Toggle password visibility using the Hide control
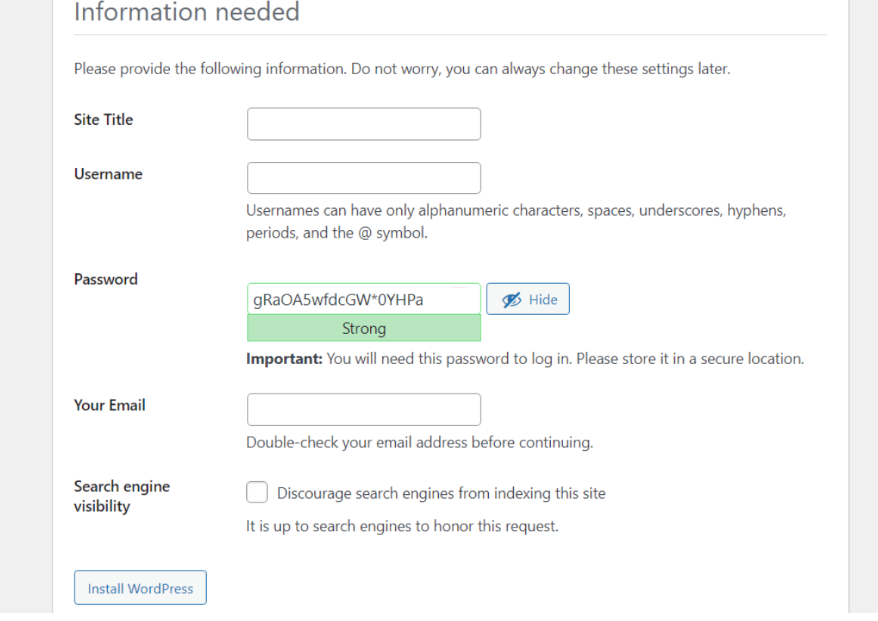Image resolution: width=878 pixels, height=621 pixels. [527, 299]
